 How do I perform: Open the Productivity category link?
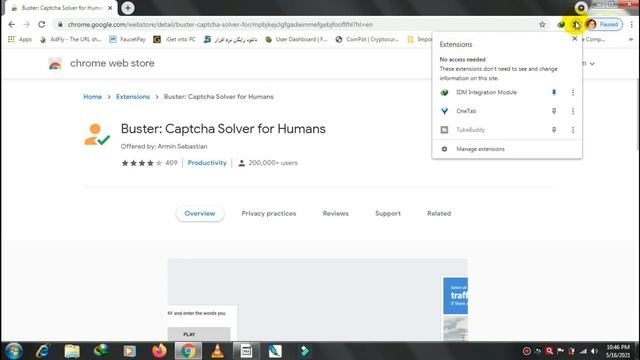(x=207, y=163)
